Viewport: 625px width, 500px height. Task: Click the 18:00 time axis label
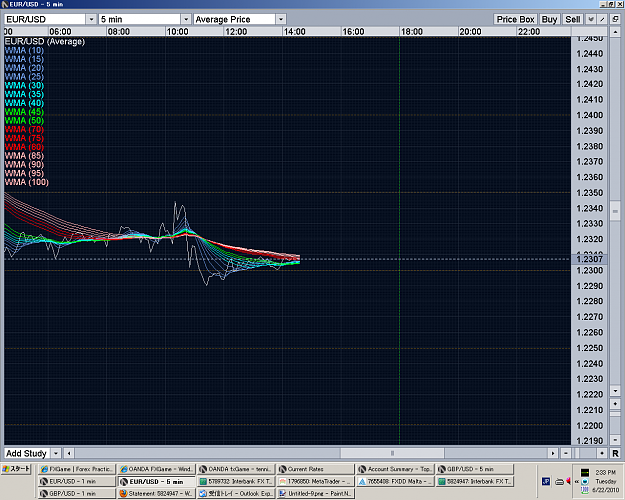click(411, 31)
